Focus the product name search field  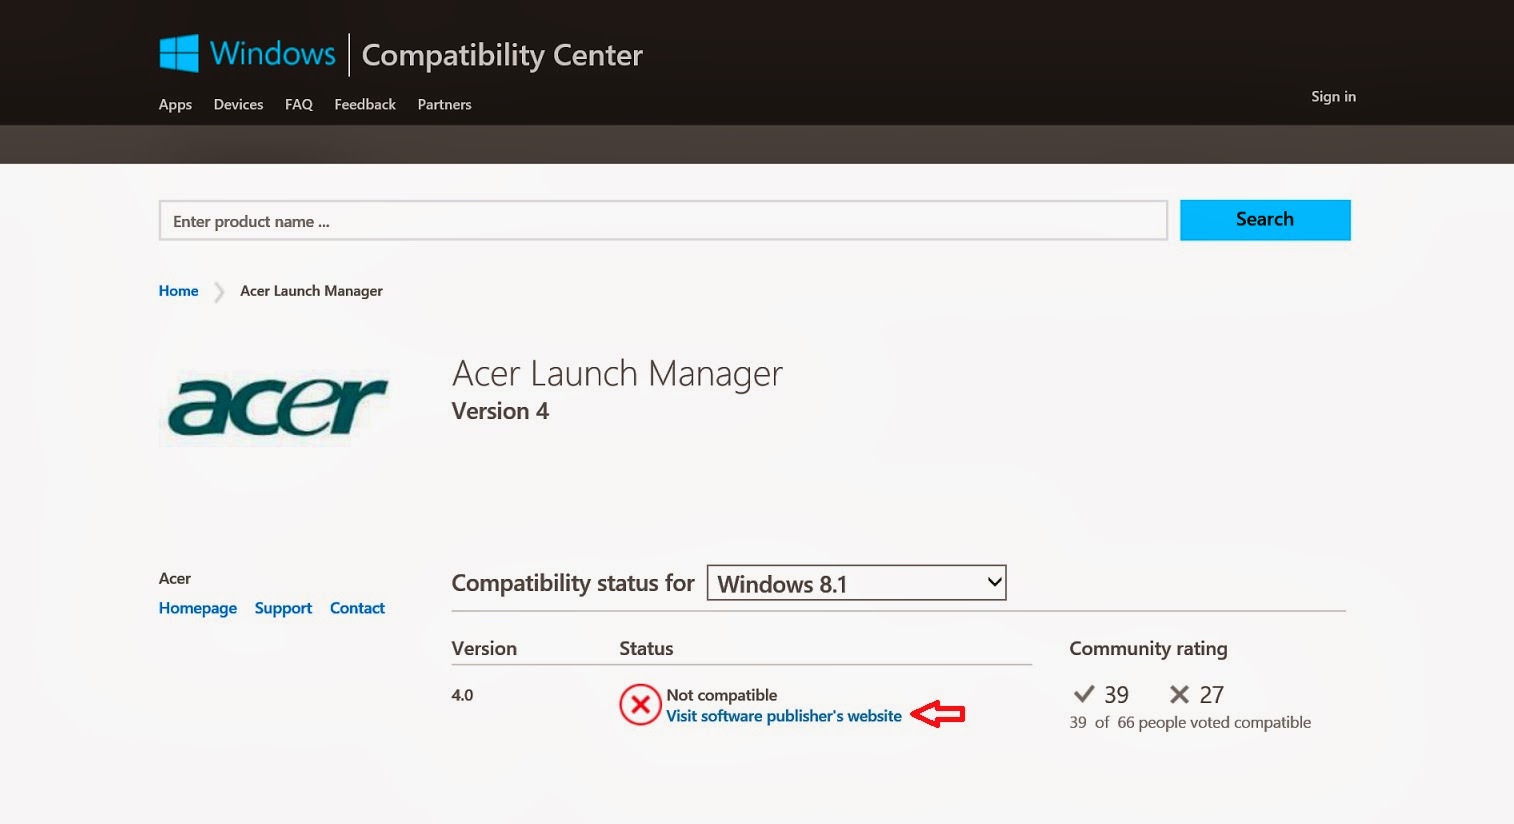663,221
